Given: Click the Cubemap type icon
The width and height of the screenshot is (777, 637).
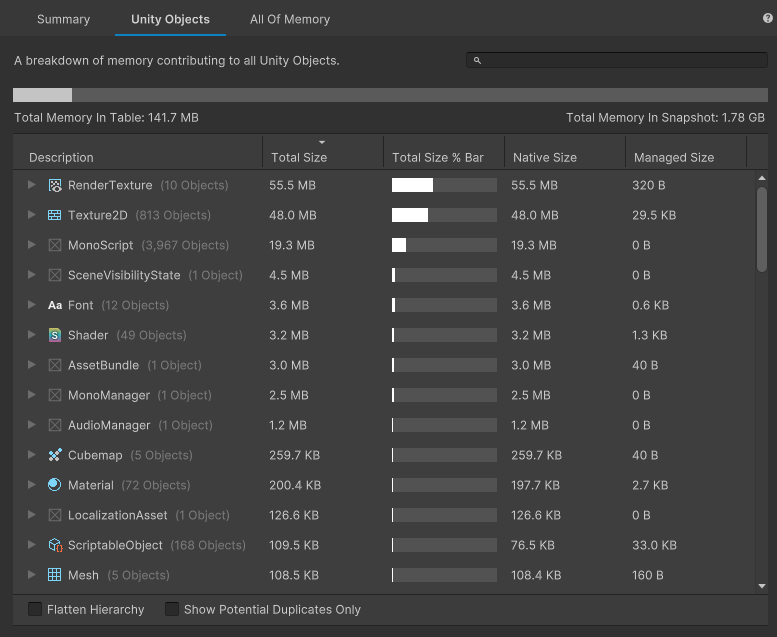Looking at the screenshot, I should click(x=55, y=455).
